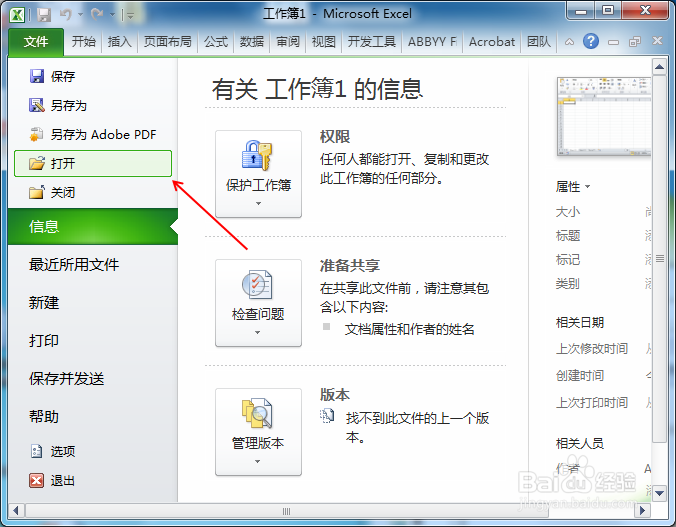Click the 准备共享 heading
The width and height of the screenshot is (676, 527).
click(x=350, y=265)
